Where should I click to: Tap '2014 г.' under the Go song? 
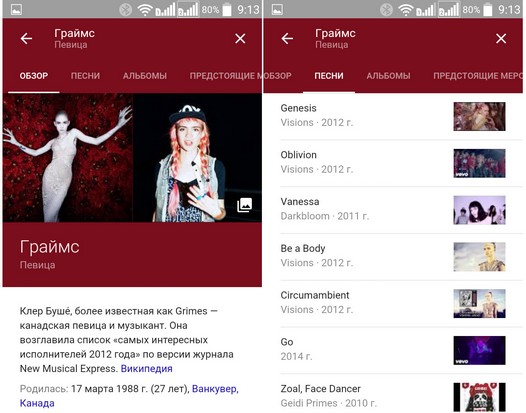pos(297,356)
